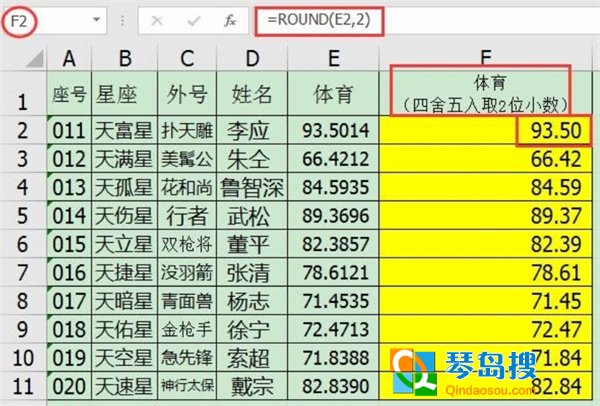This screenshot has width=600, height=406.
Task: Select cell containing 李应
Action: tap(252, 130)
